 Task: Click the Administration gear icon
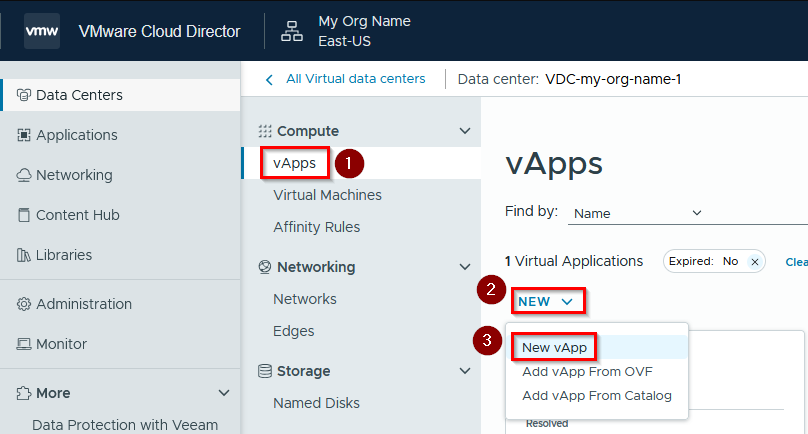click(24, 304)
